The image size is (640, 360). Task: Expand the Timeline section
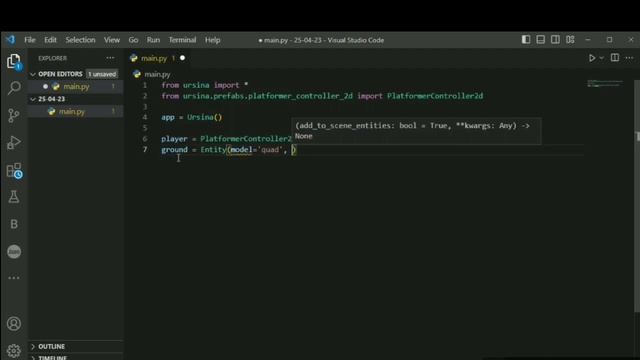pyautogui.click(x=52, y=357)
